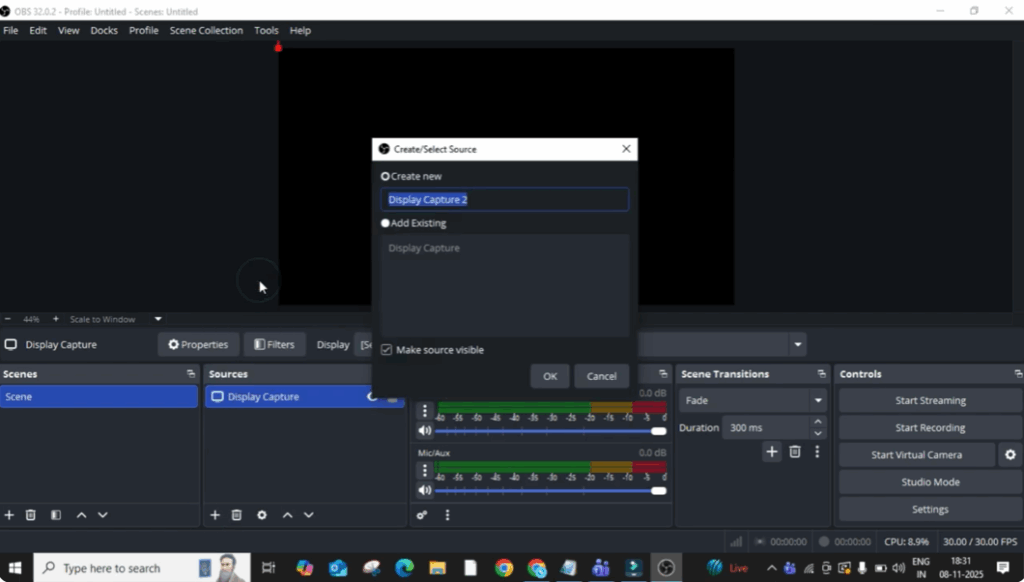Select the Add Existing radio button

click(385, 223)
